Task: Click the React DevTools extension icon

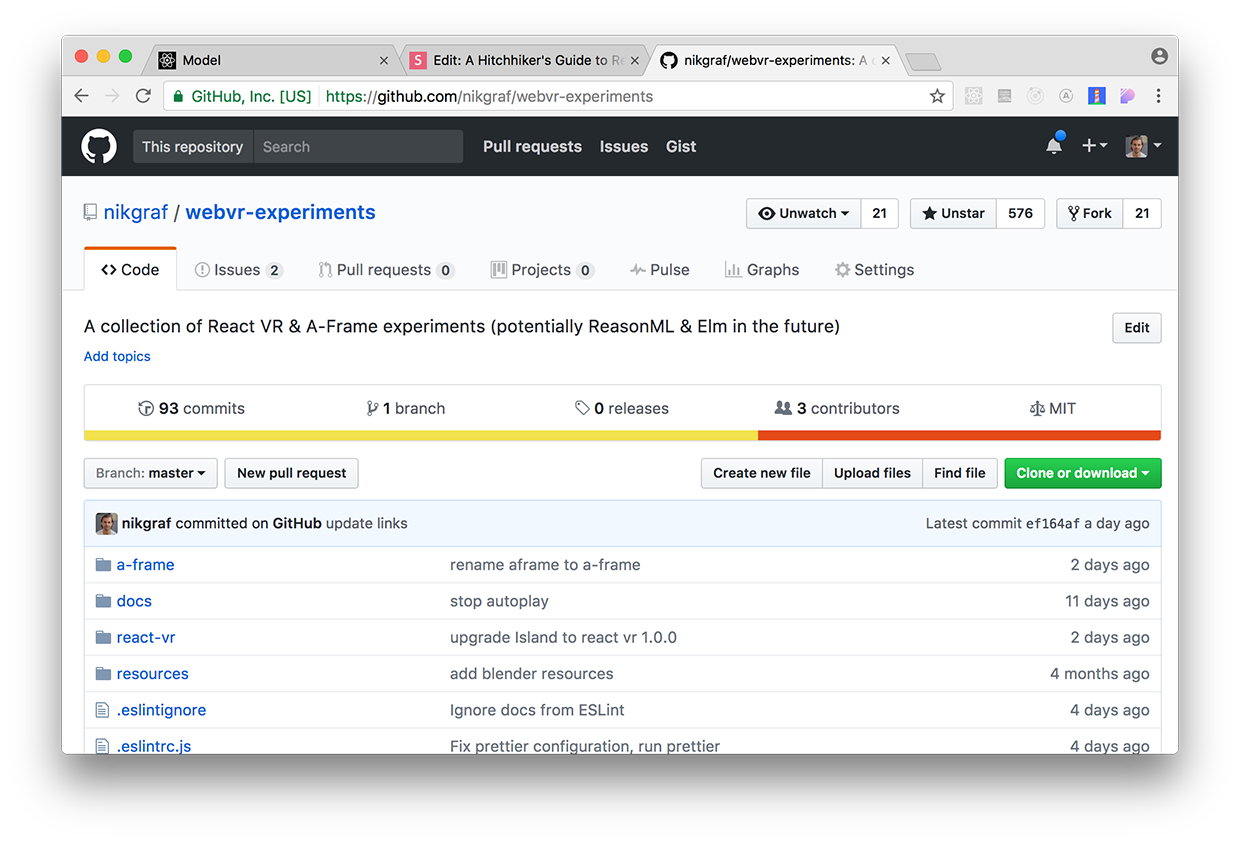Action: 973,96
